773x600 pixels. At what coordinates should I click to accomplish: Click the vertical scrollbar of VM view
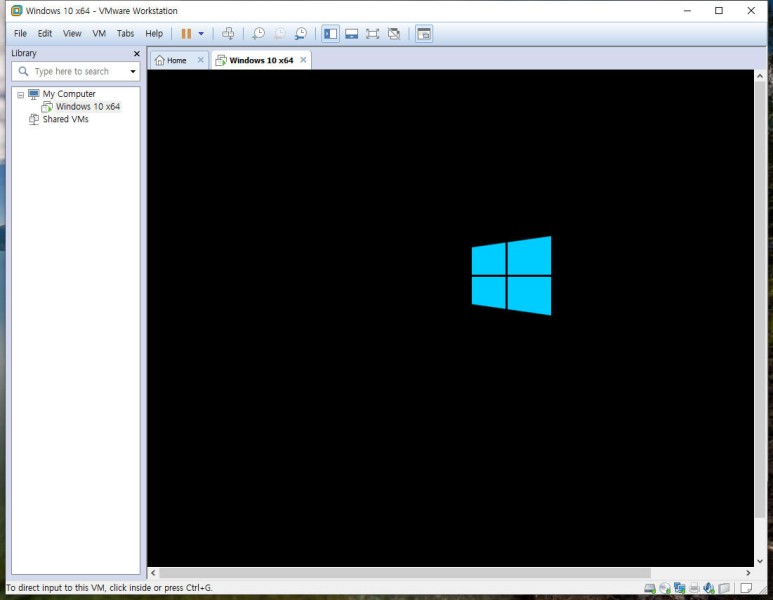click(x=760, y=299)
